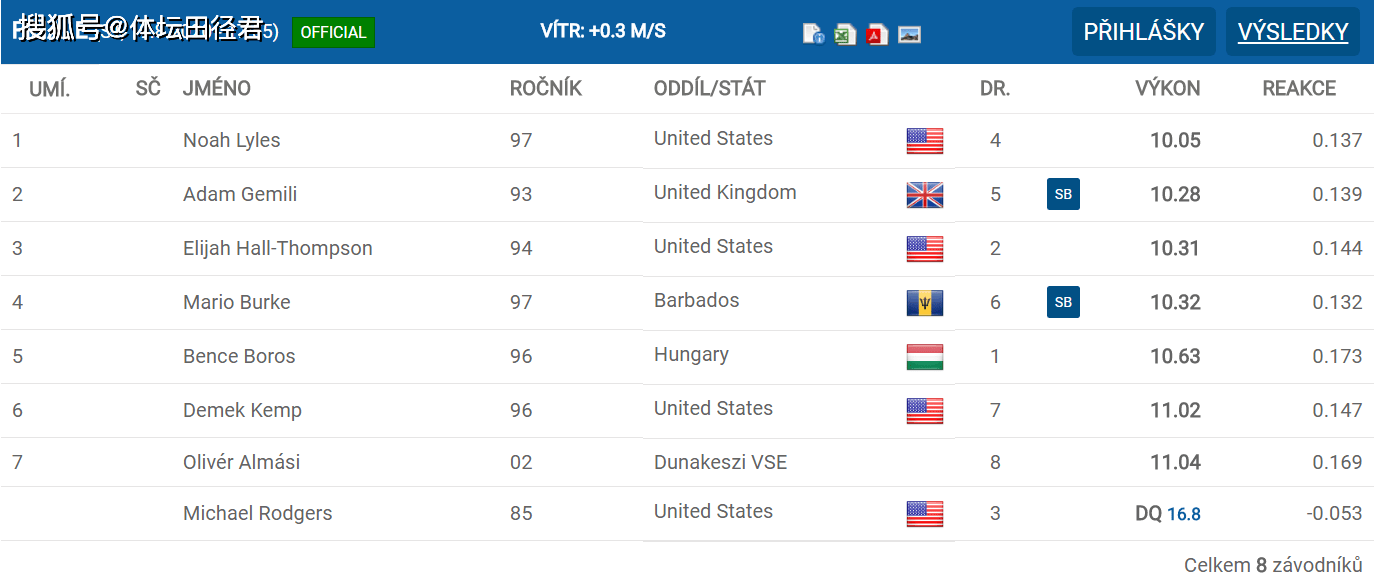The height and width of the screenshot is (585, 1376).
Task: Click Adam Gemili's SB badge
Action: click(x=1063, y=194)
